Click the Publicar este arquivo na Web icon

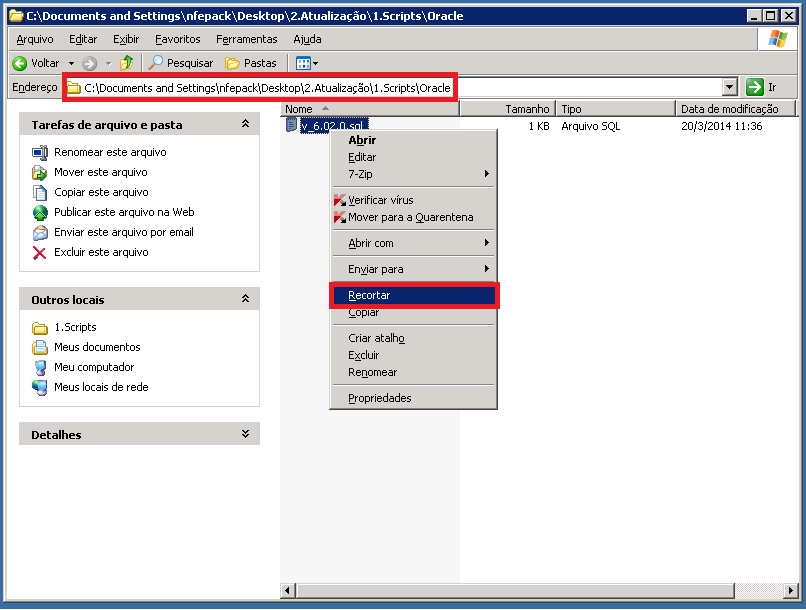click(40, 212)
